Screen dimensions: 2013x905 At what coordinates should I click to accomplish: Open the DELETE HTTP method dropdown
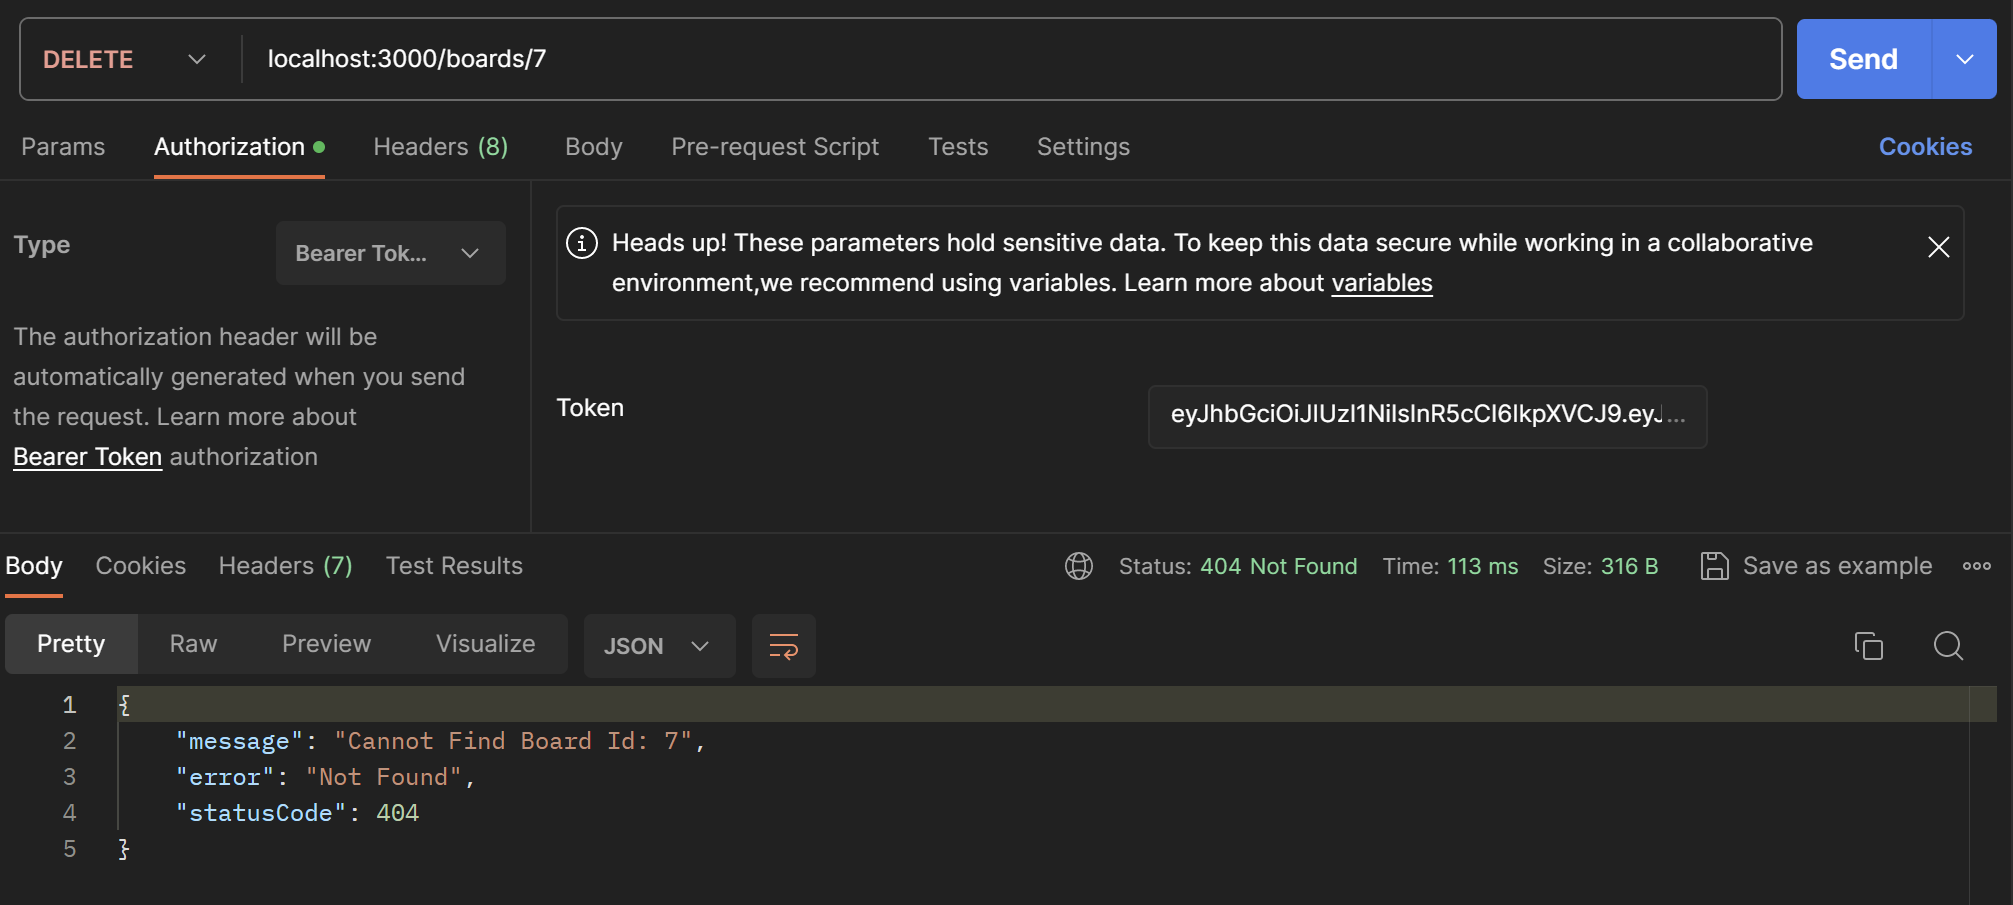125,59
